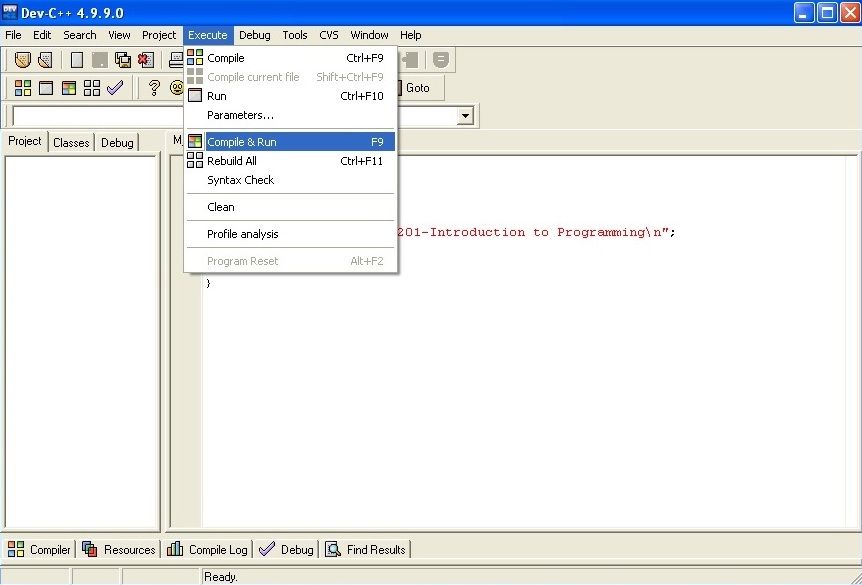Click the Compile four-colored-squares toolbar icon
This screenshot has width=862, height=585.
(x=23, y=88)
